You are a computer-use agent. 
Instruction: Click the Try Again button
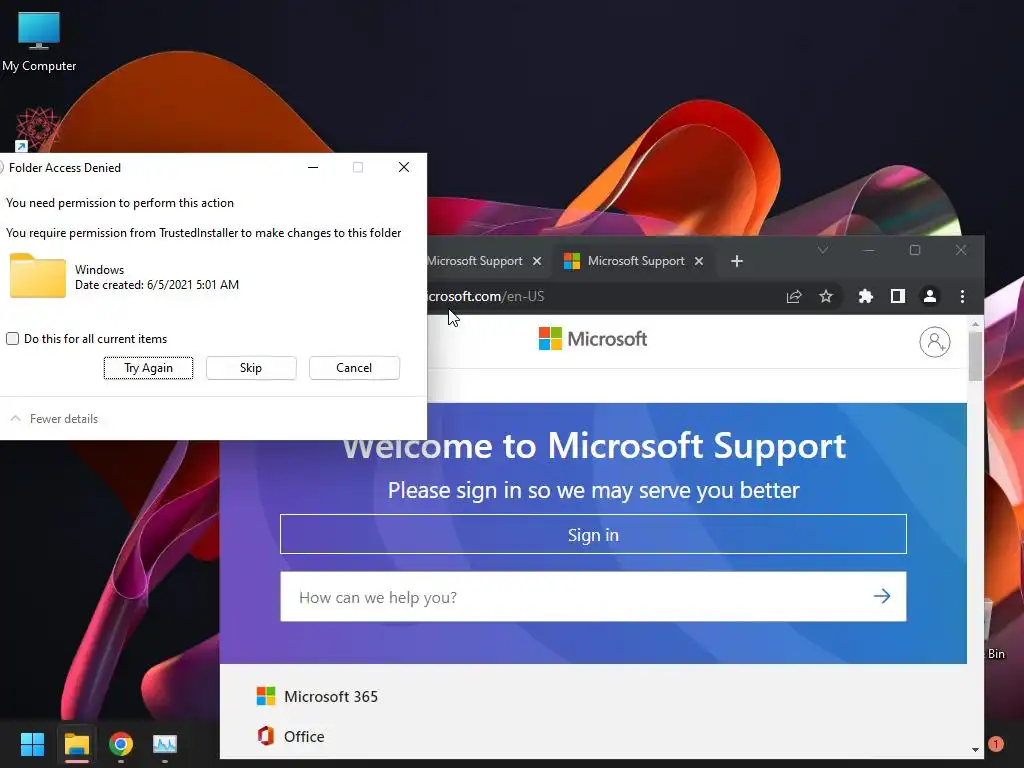coord(148,368)
